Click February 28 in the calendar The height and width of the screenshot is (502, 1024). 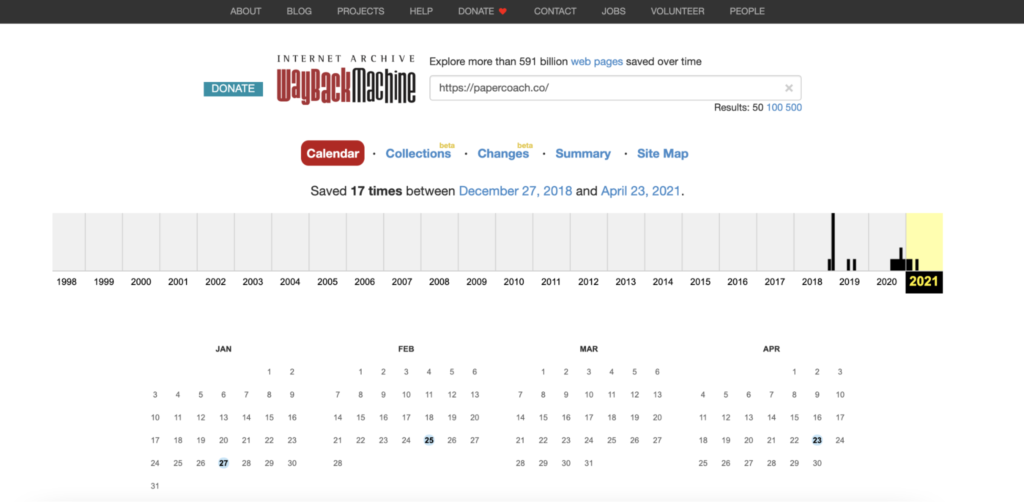338,463
